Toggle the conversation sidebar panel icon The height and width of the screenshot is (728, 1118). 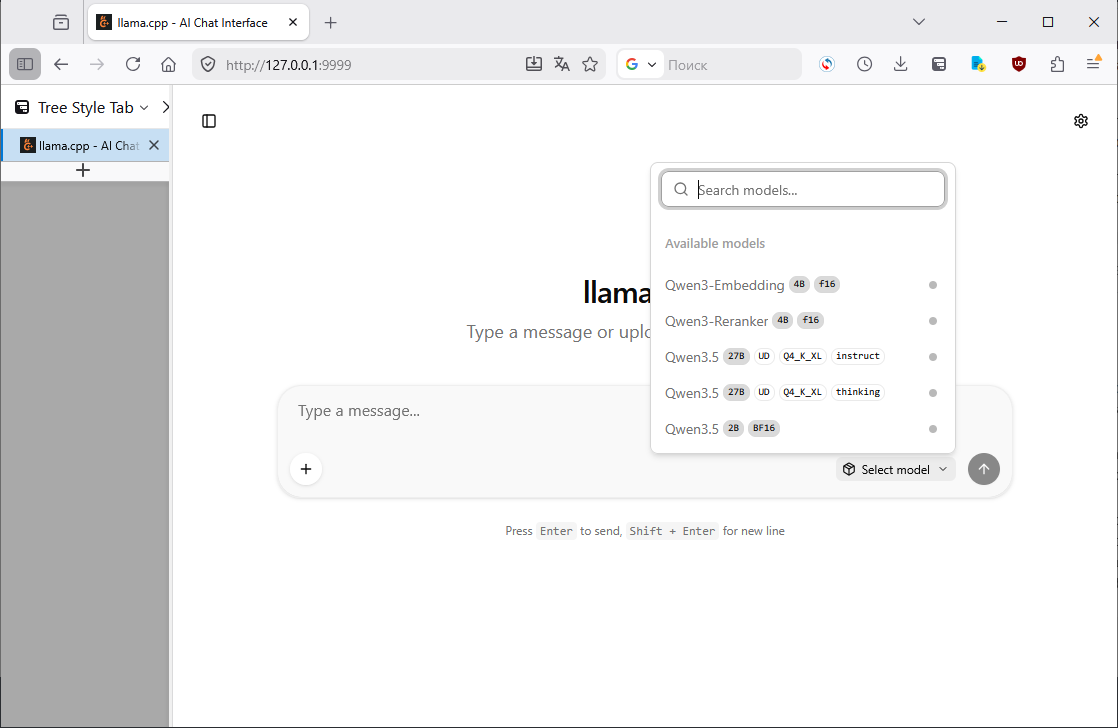click(208, 120)
